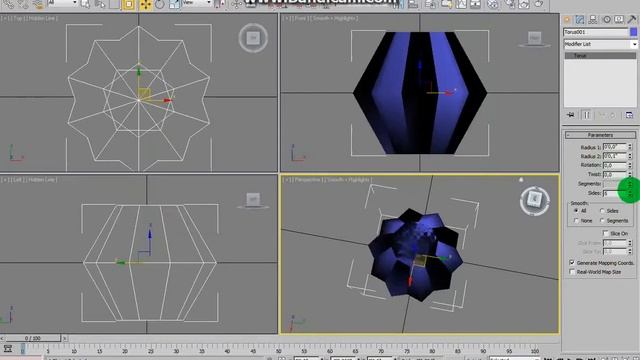Click the 0 / 100 time slider
Screen dimensions: 640x360
(33, 338)
